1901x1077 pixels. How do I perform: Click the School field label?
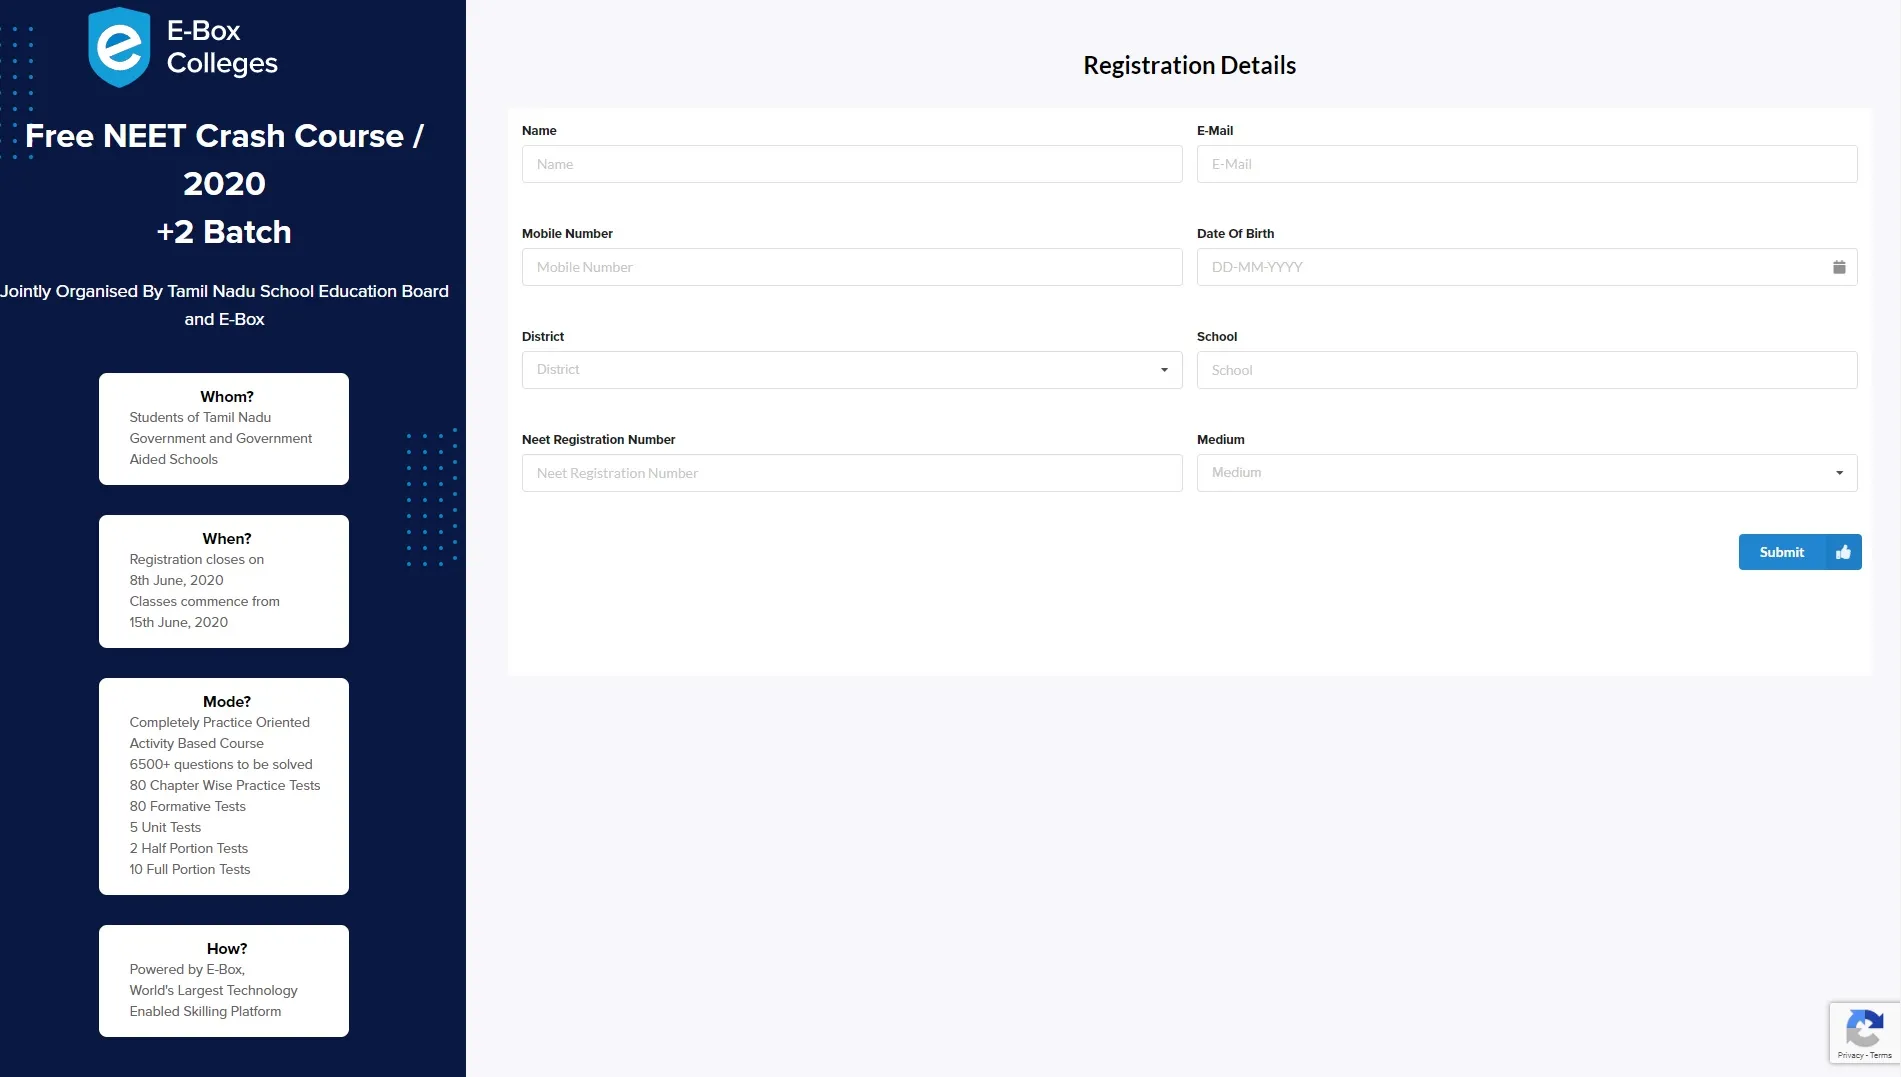click(x=1217, y=336)
